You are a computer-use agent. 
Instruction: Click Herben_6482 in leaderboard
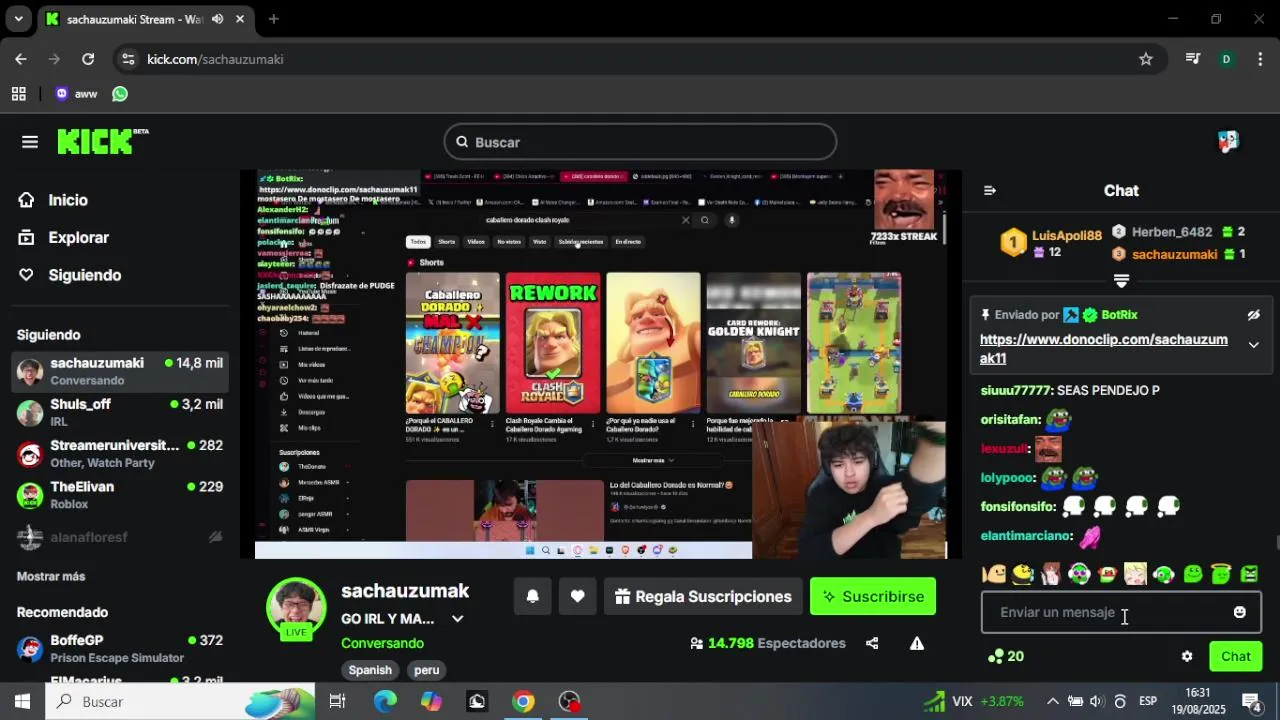point(1171,232)
